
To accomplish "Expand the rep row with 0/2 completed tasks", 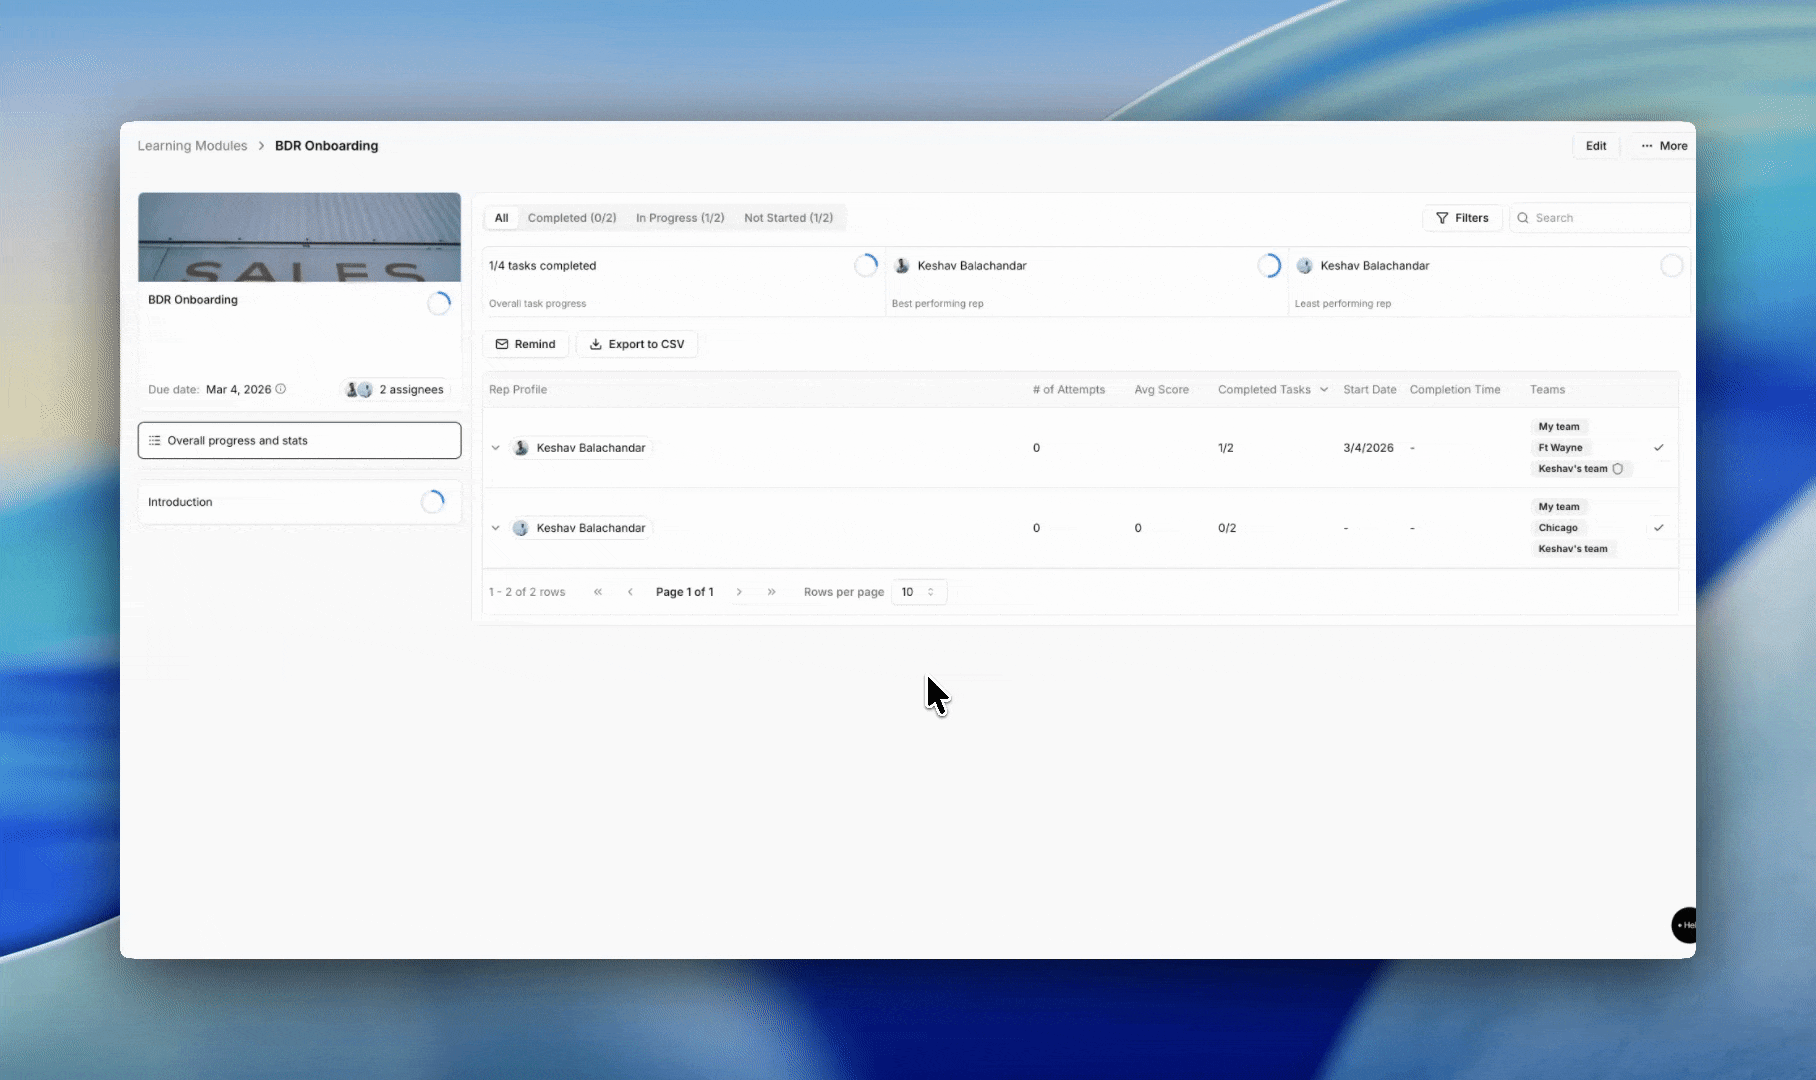I will pos(495,528).
